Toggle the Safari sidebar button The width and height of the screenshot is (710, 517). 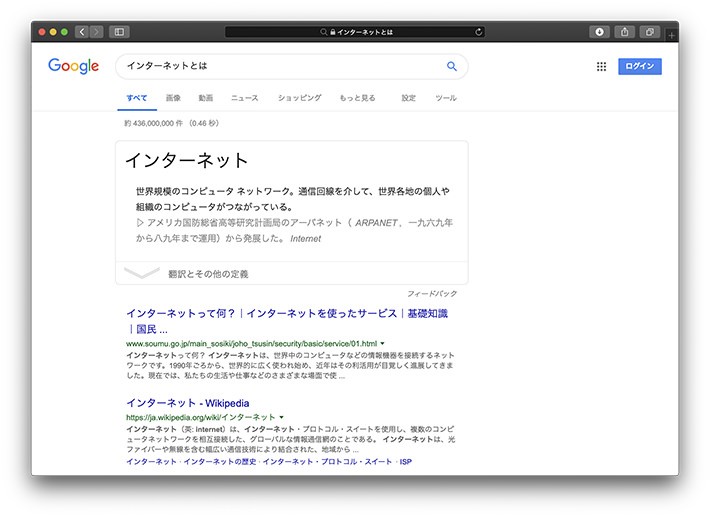pos(120,32)
